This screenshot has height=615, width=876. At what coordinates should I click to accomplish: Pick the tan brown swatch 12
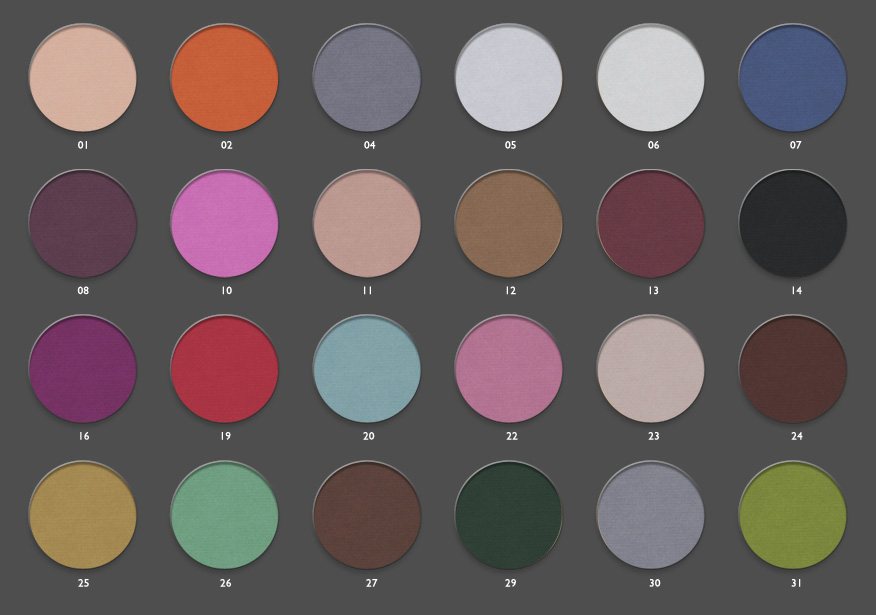click(509, 224)
